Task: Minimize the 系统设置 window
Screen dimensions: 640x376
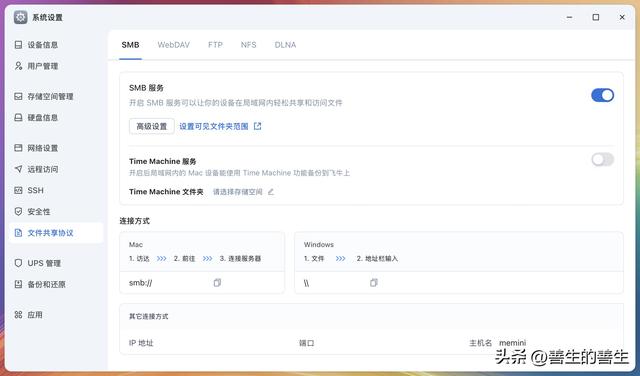Action: pos(569,17)
